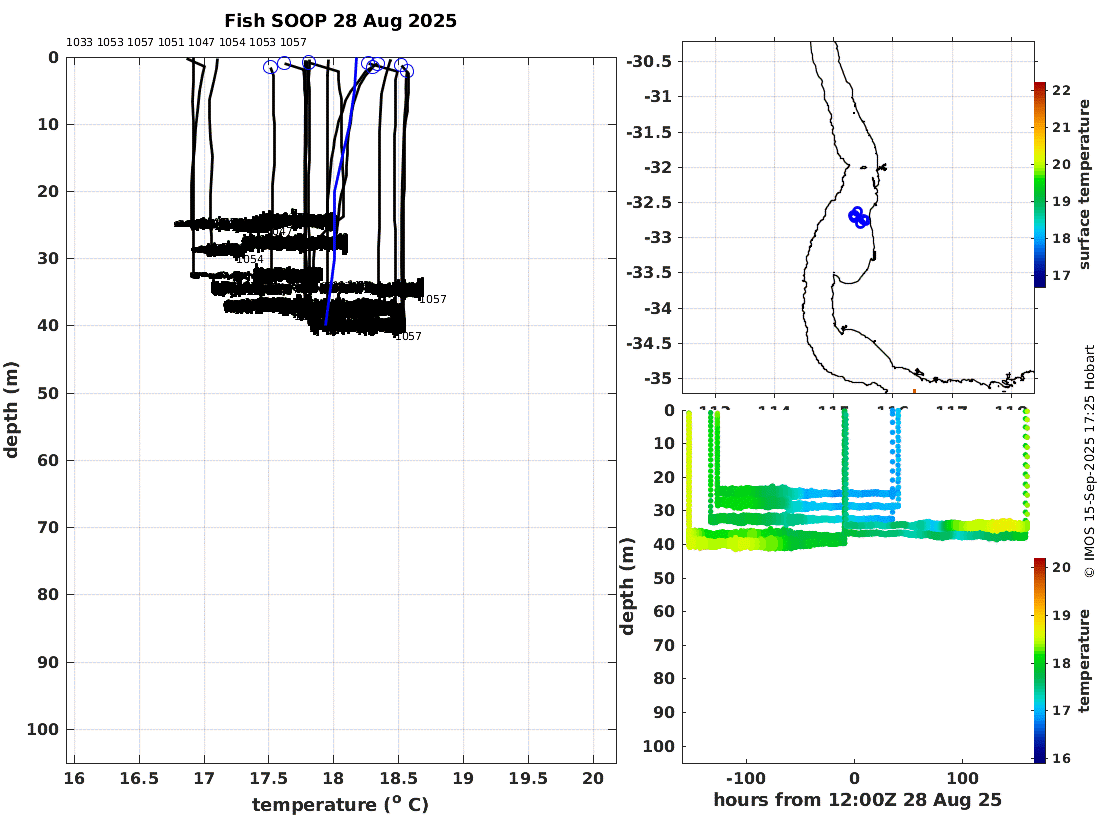
Task: Click the "17.5" tick on the temperature axis
Action: [269, 778]
